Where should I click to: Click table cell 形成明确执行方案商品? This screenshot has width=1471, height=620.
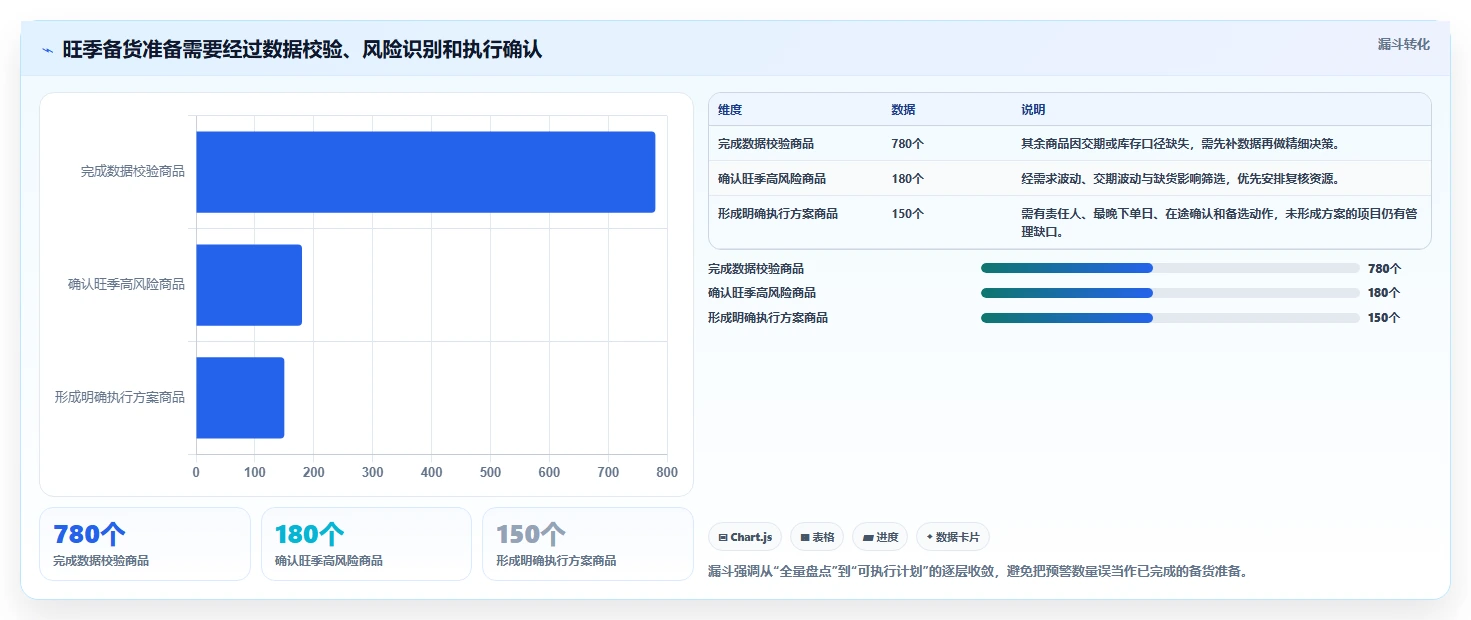778,214
